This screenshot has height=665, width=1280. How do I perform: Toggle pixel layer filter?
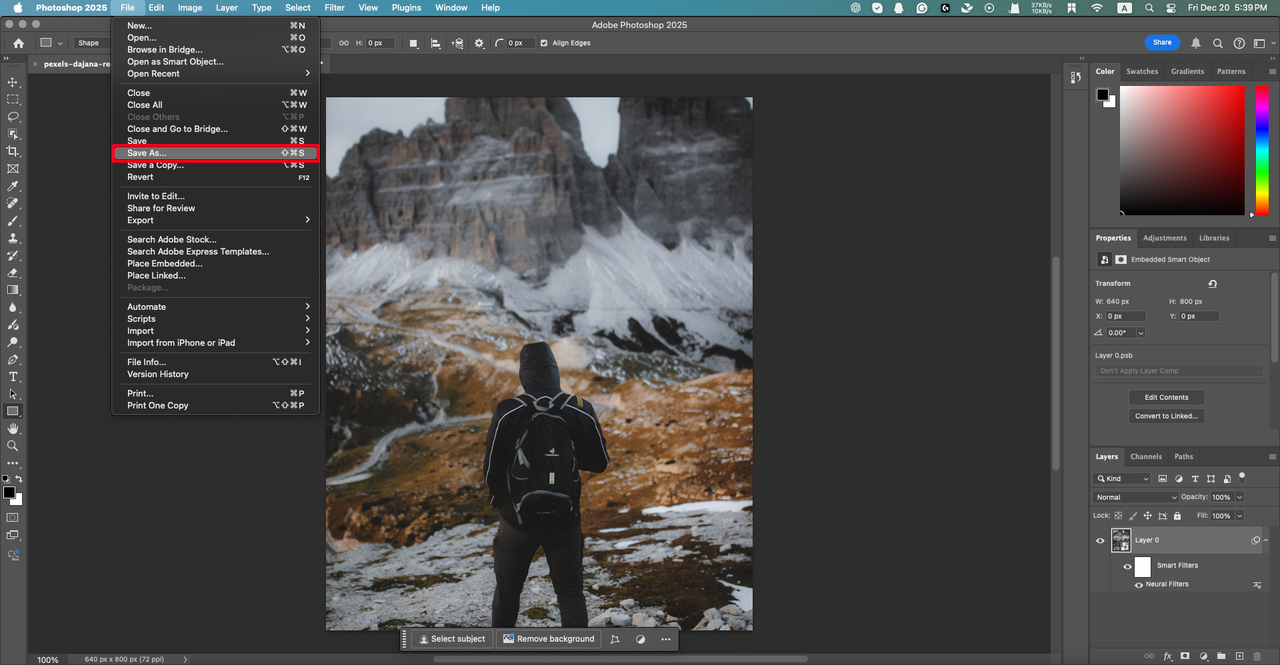[x=1163, y=479]
